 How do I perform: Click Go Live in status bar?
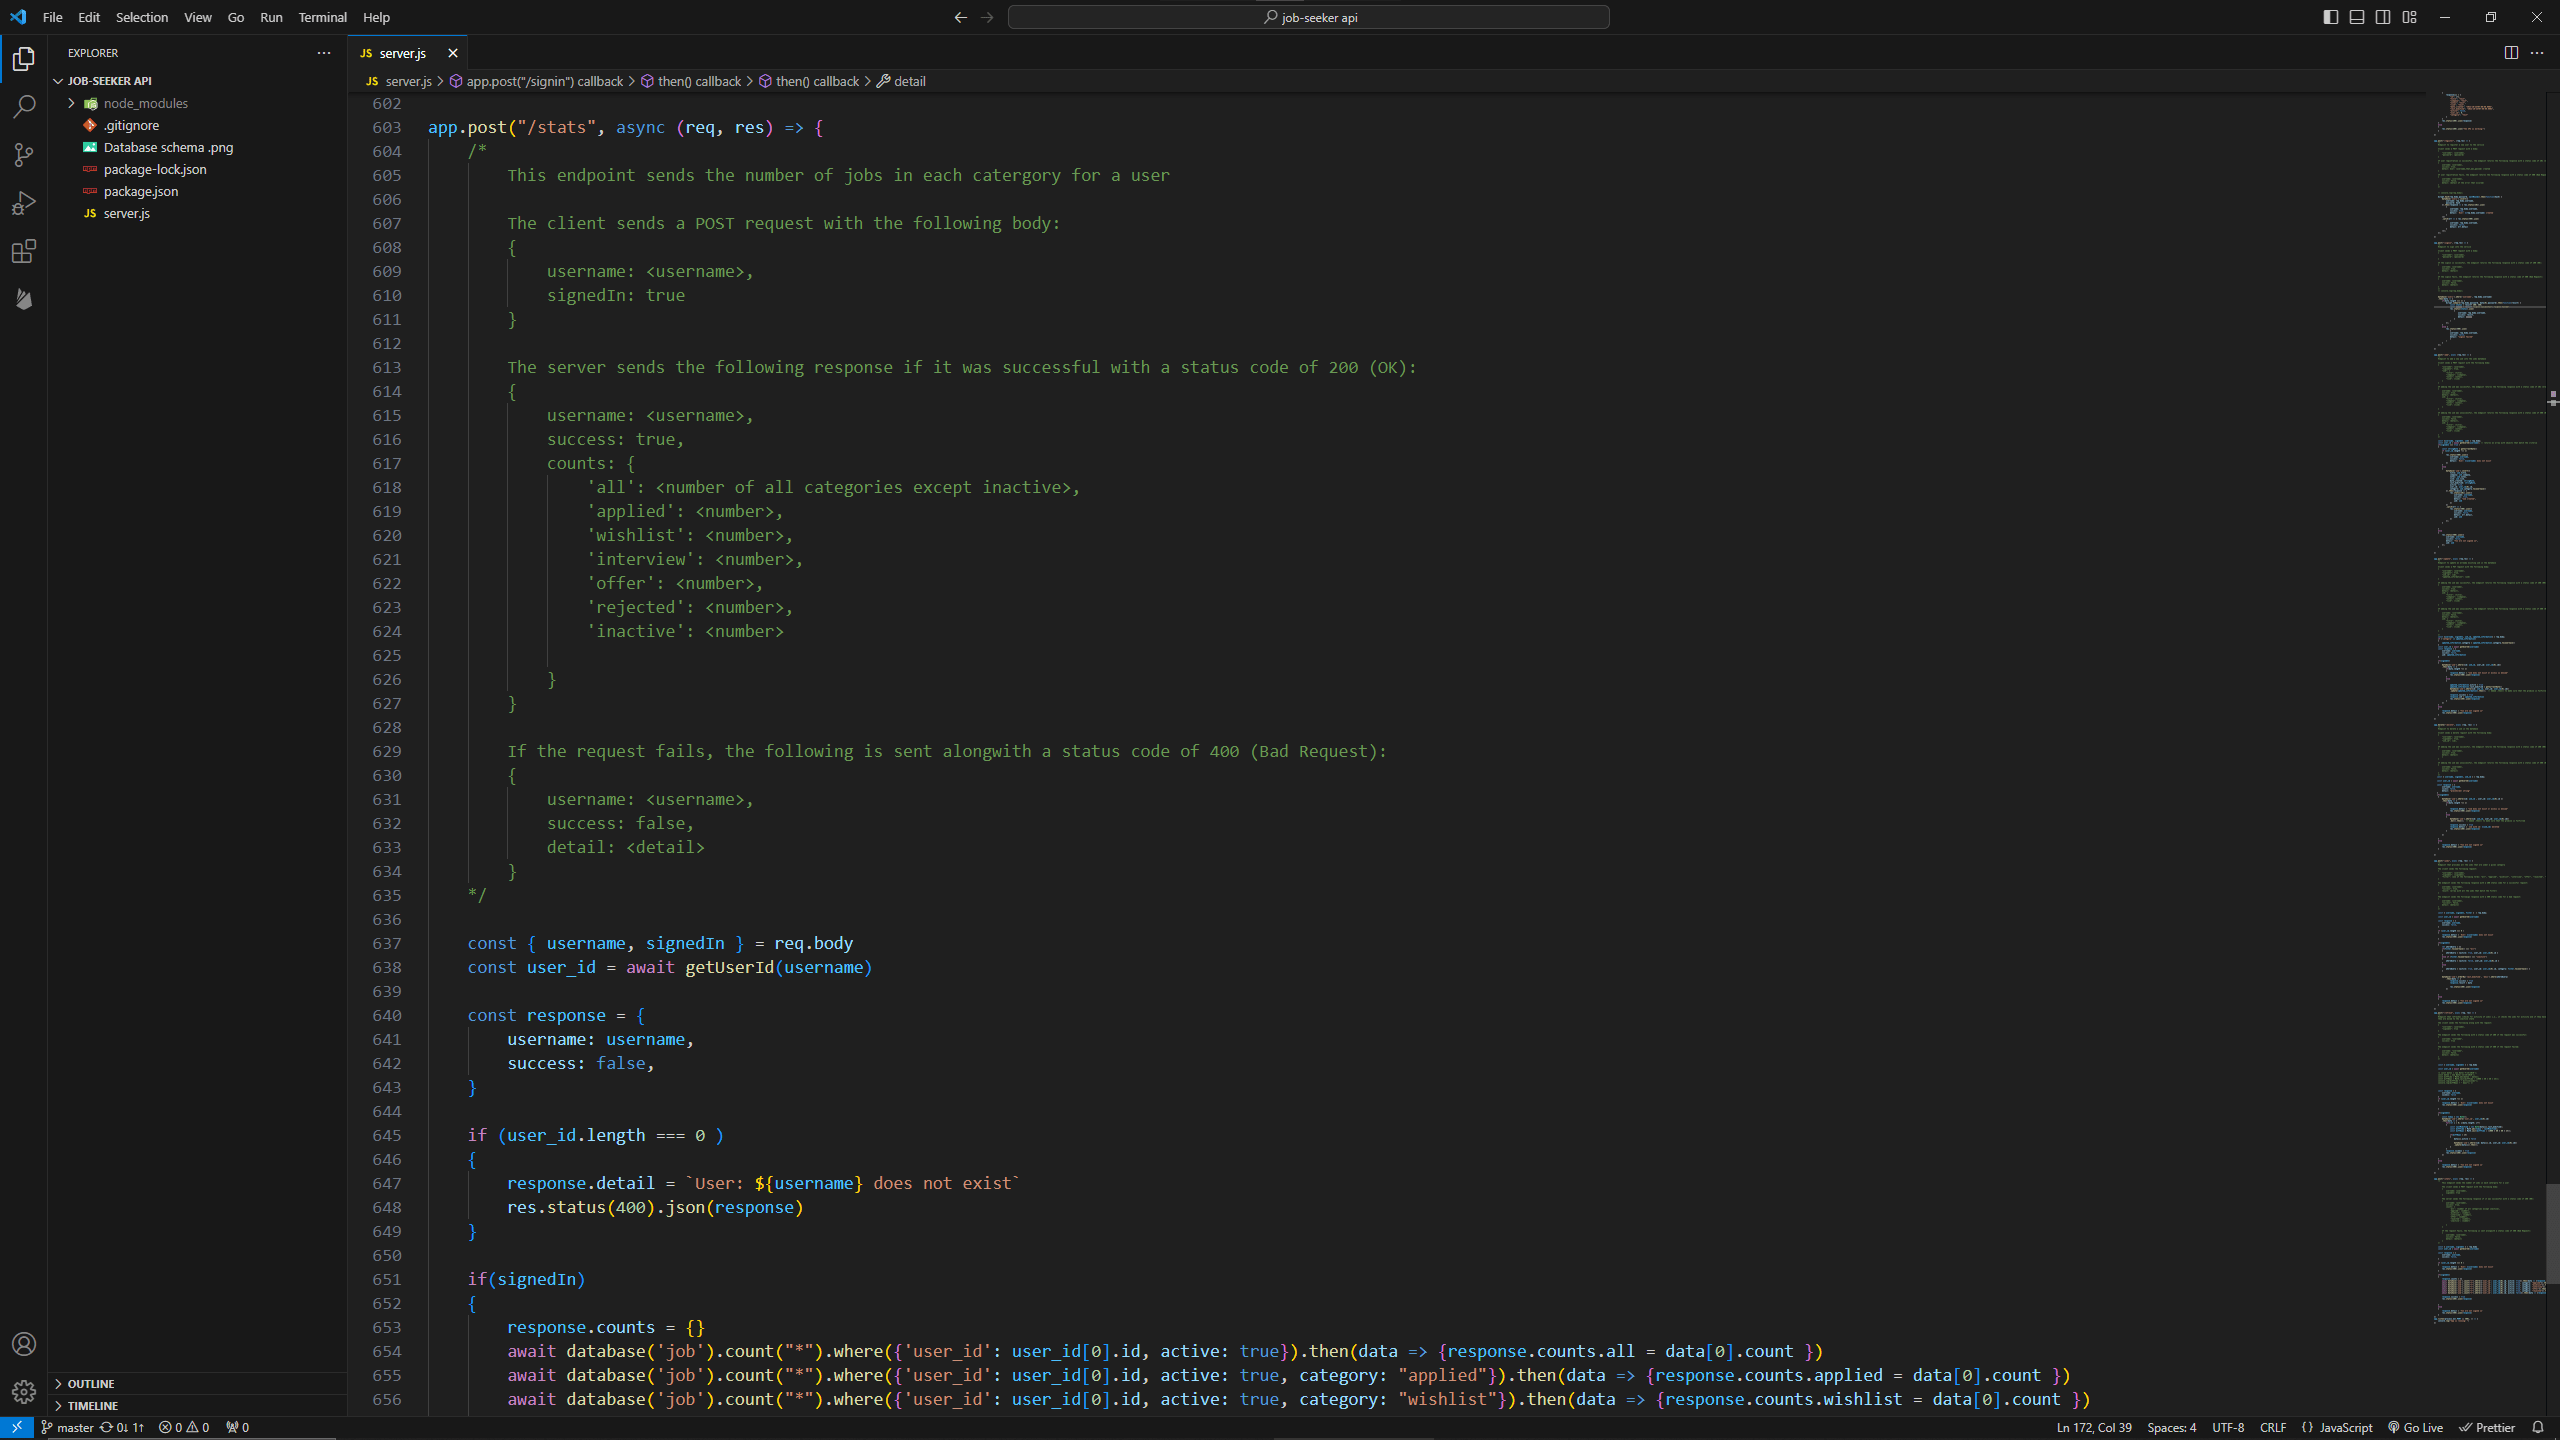click(2416, 1427)
